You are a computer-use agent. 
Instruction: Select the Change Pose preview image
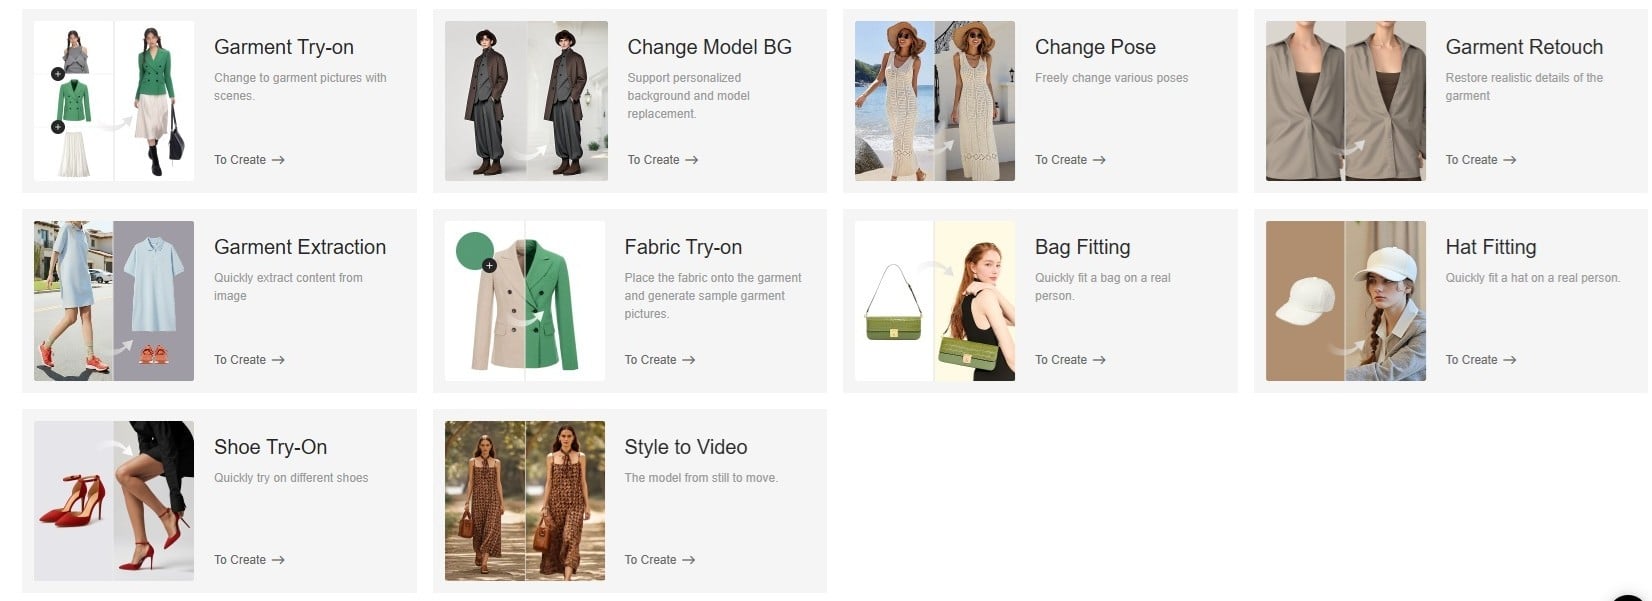click(x=935, y=101)
